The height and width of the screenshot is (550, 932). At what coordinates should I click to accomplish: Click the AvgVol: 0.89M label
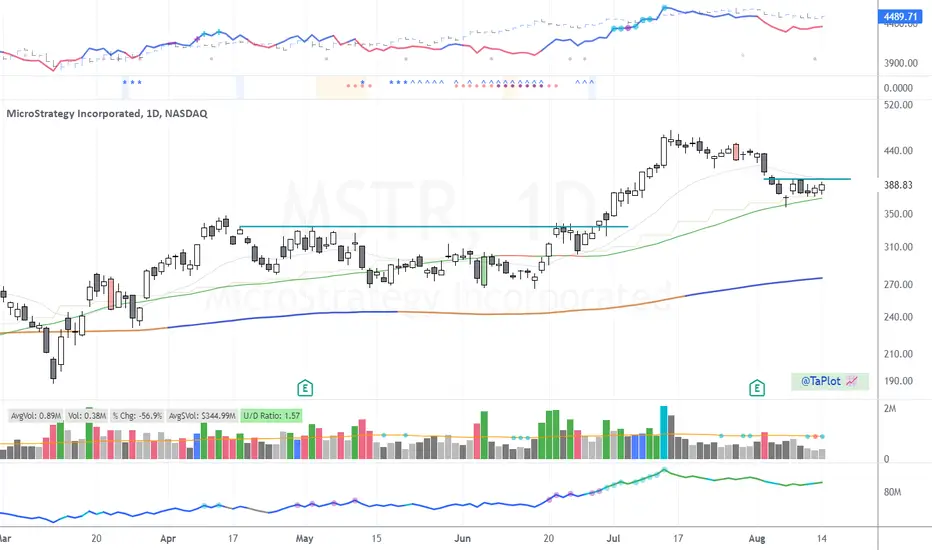coord(36,416)
